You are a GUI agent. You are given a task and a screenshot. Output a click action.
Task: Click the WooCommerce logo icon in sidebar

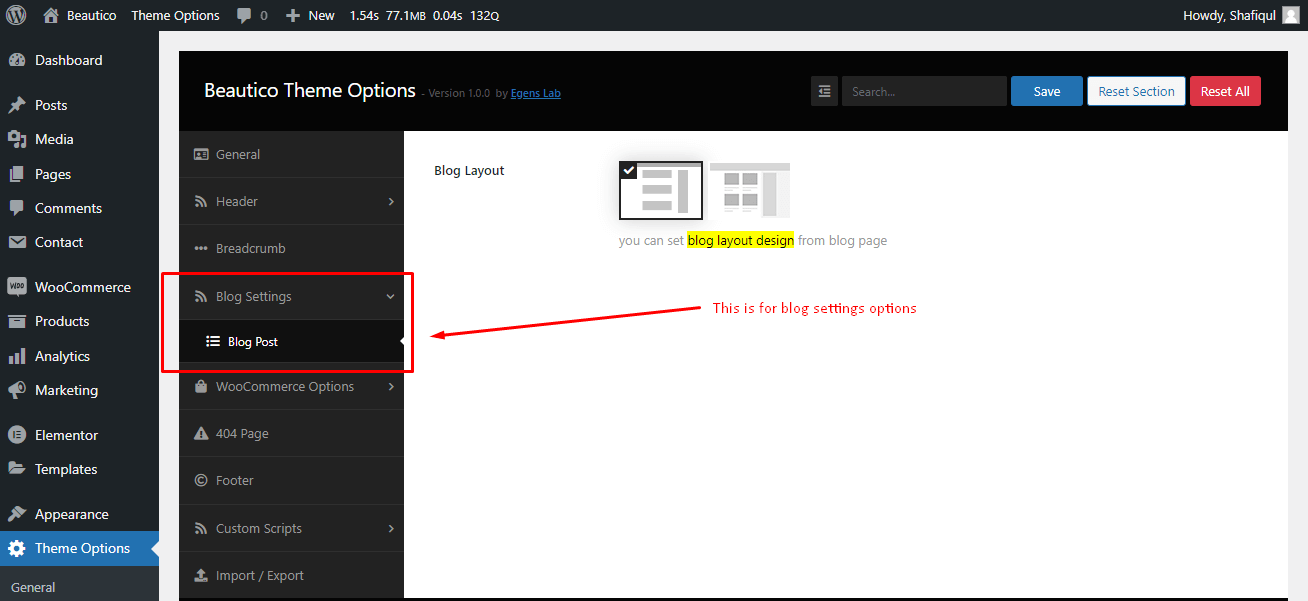coord(17,287)
